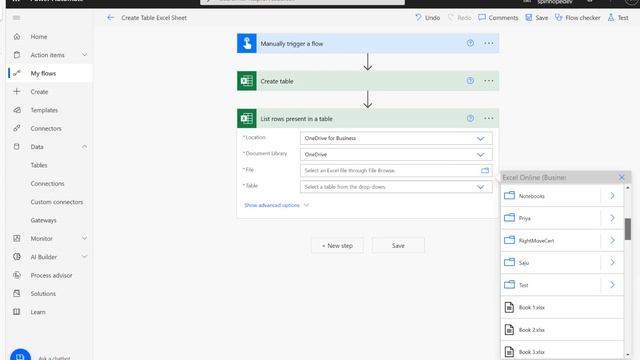This screenshot has width=640, height=360.
Task: Click the File input field
Action: [x=396, y=170]
